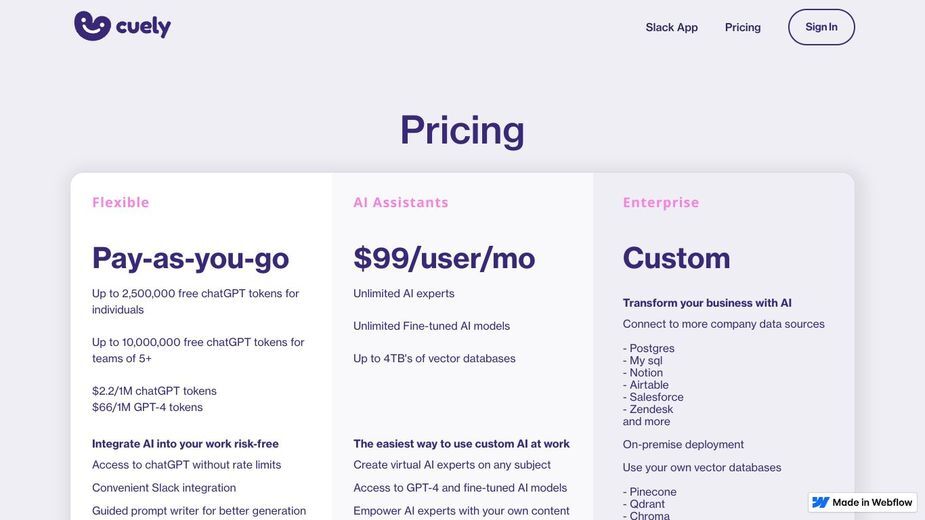
Task: Click the $99/user/mo price heading
Action: click(444, 259)
